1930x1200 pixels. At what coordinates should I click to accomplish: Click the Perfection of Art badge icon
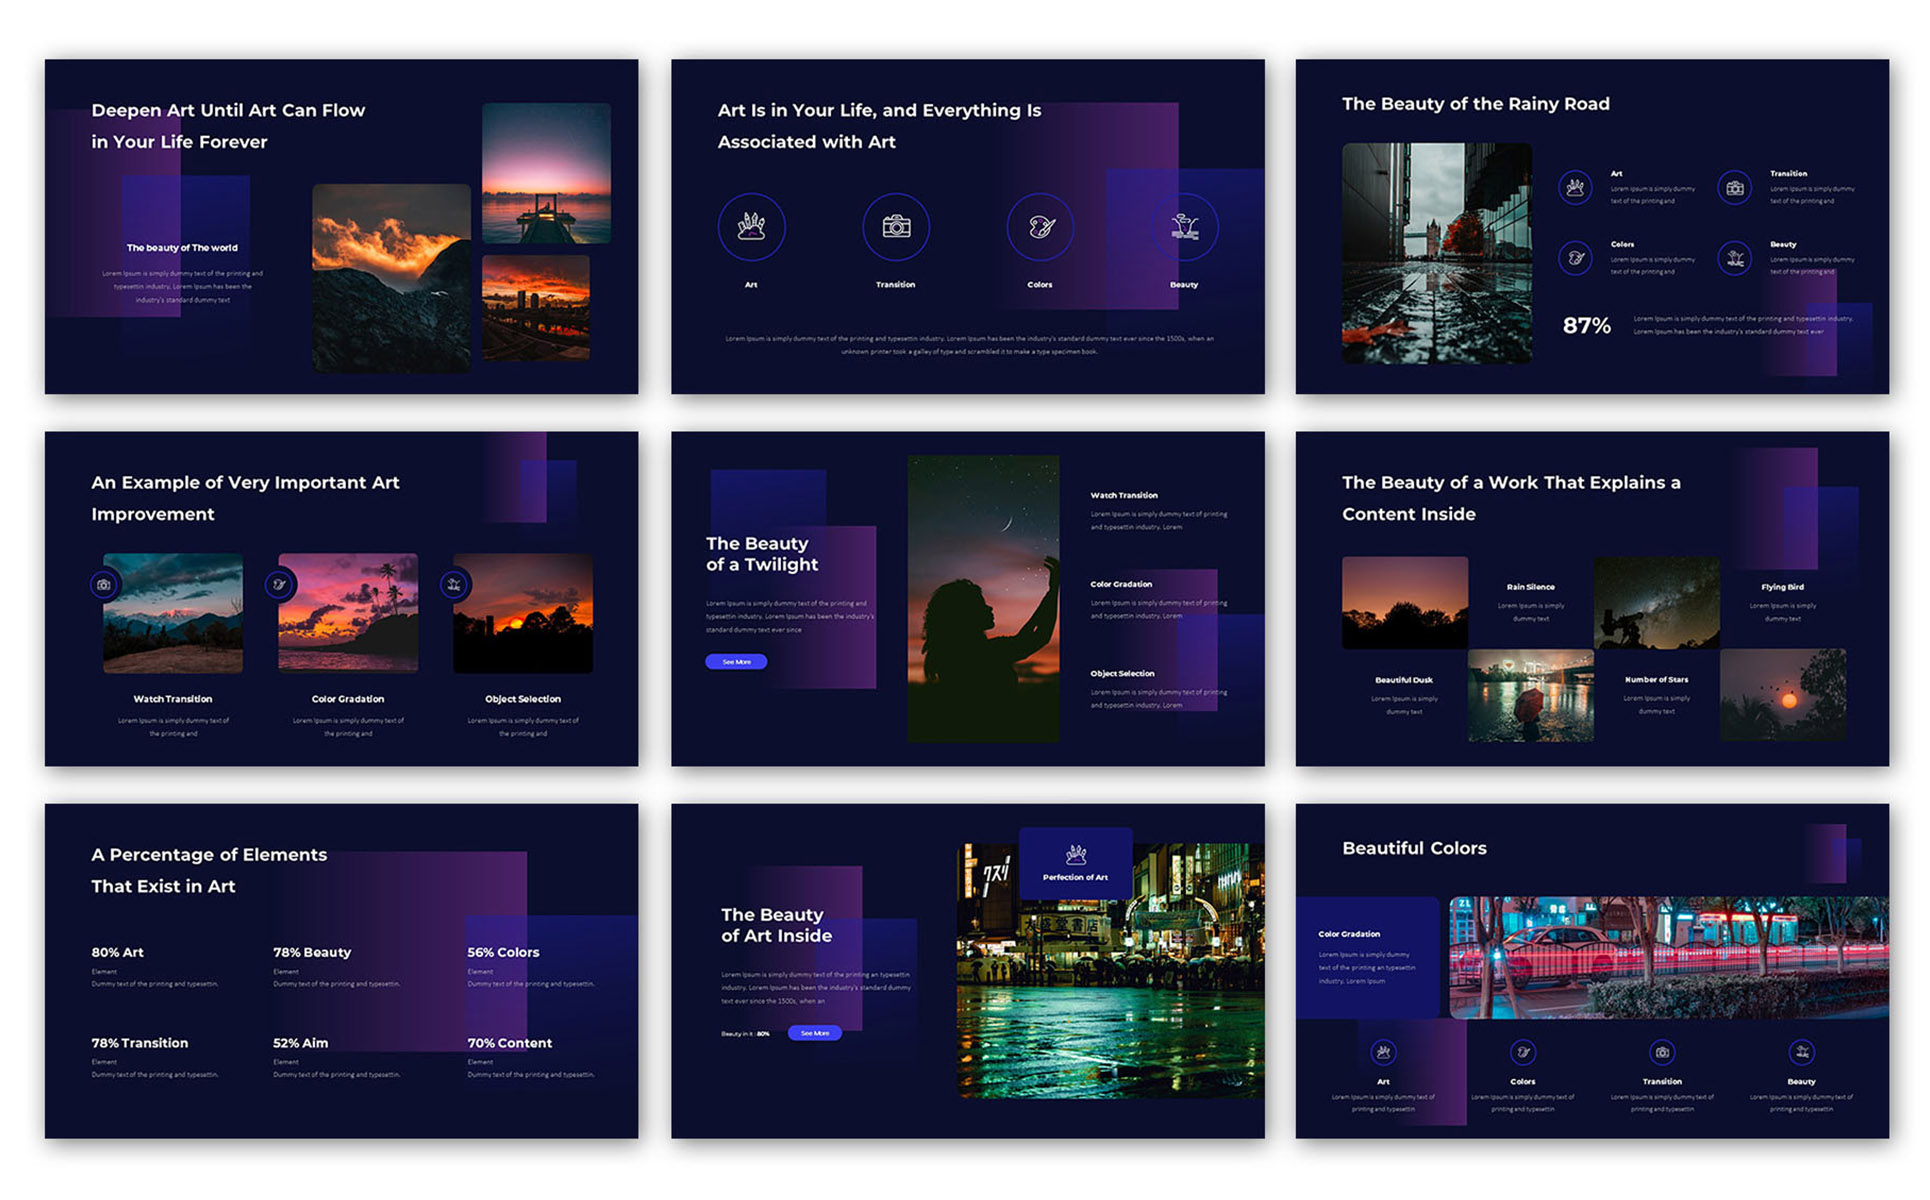pyautogui.click(x=1075, y=855)
